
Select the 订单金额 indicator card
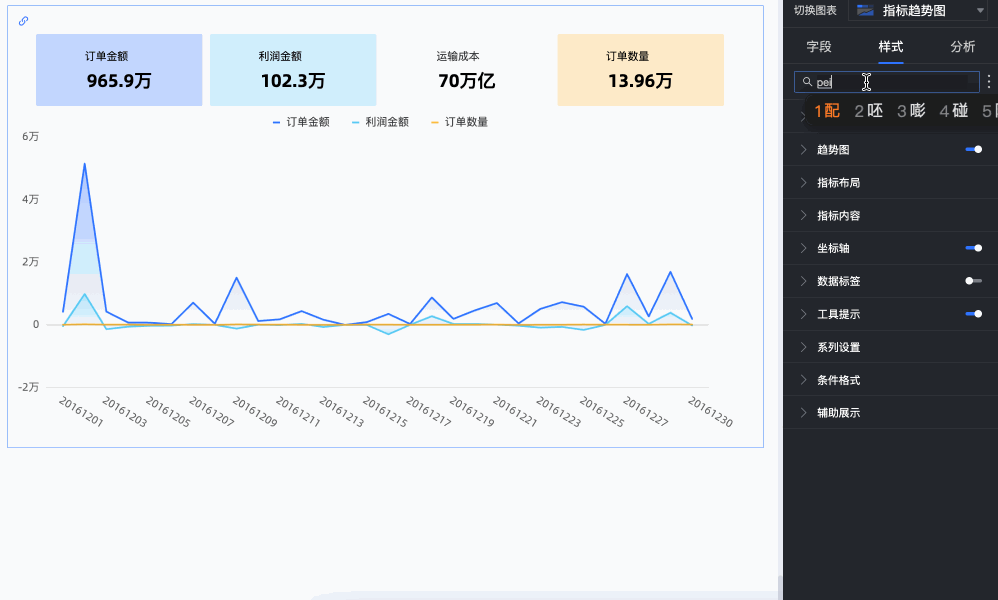[x=119, y=70]
